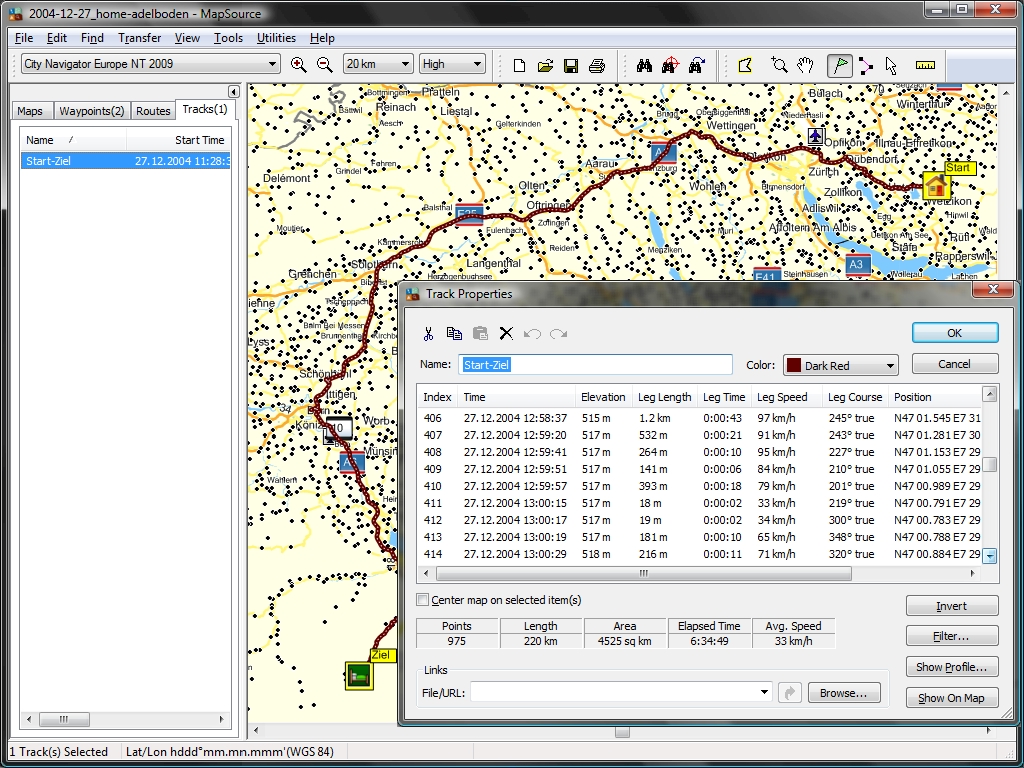Screen dimensions: 1024x768
Task: Select track point row index 406
Action: (699, 418)
